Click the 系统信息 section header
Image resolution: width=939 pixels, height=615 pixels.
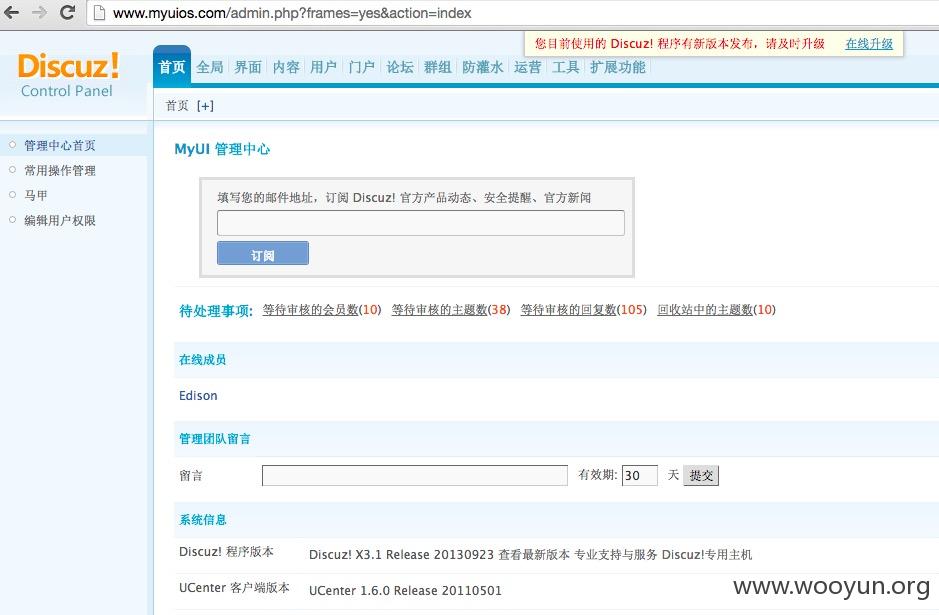pos(202,520)
